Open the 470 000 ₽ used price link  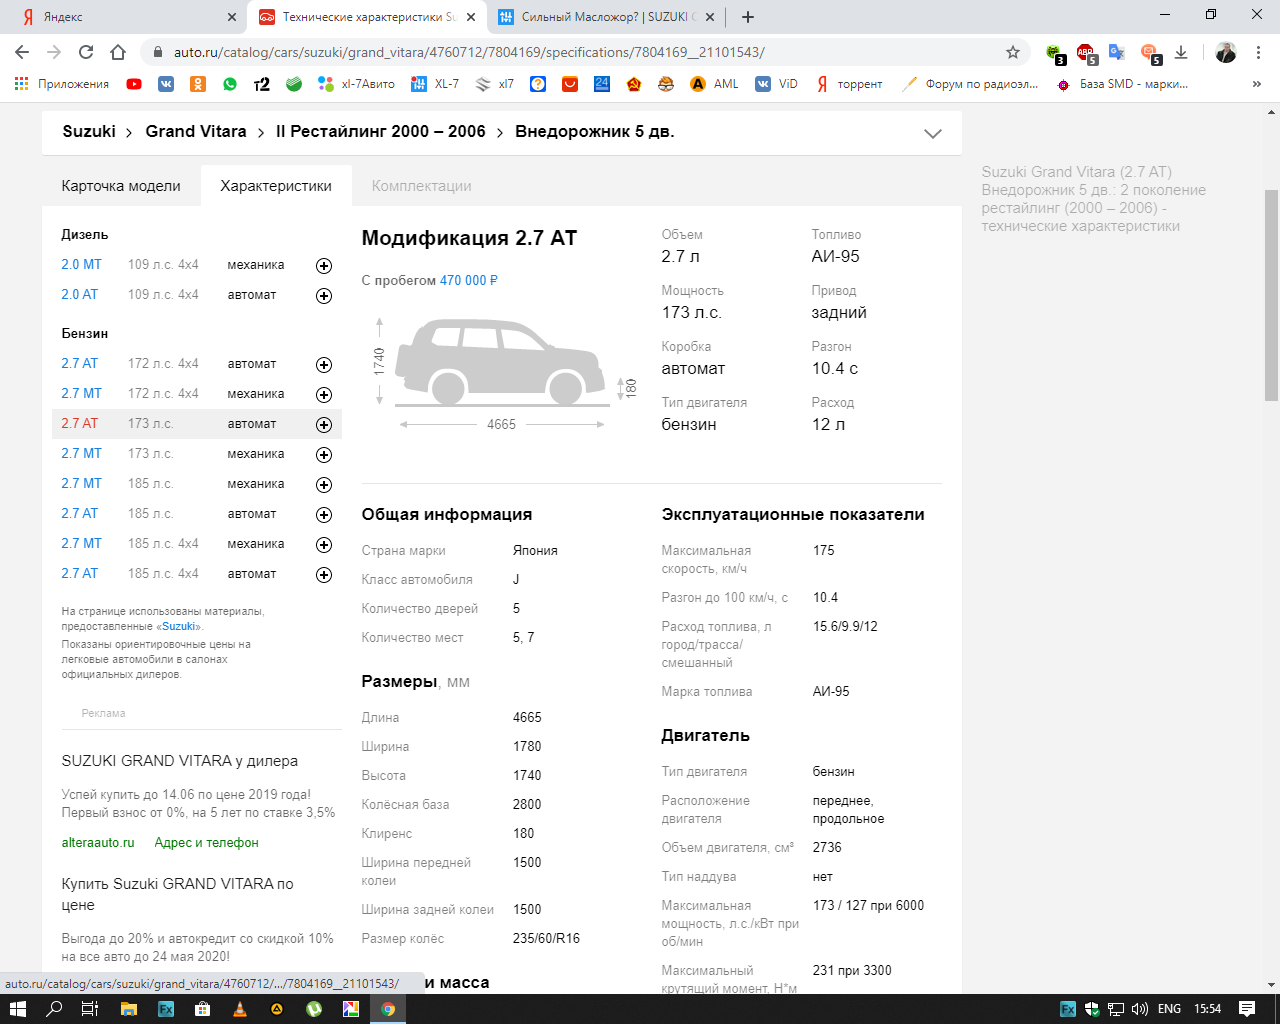pos(469,280)
